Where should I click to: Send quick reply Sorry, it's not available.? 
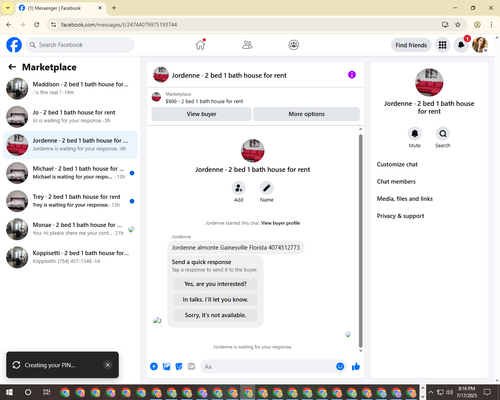[x=215, y=315]
